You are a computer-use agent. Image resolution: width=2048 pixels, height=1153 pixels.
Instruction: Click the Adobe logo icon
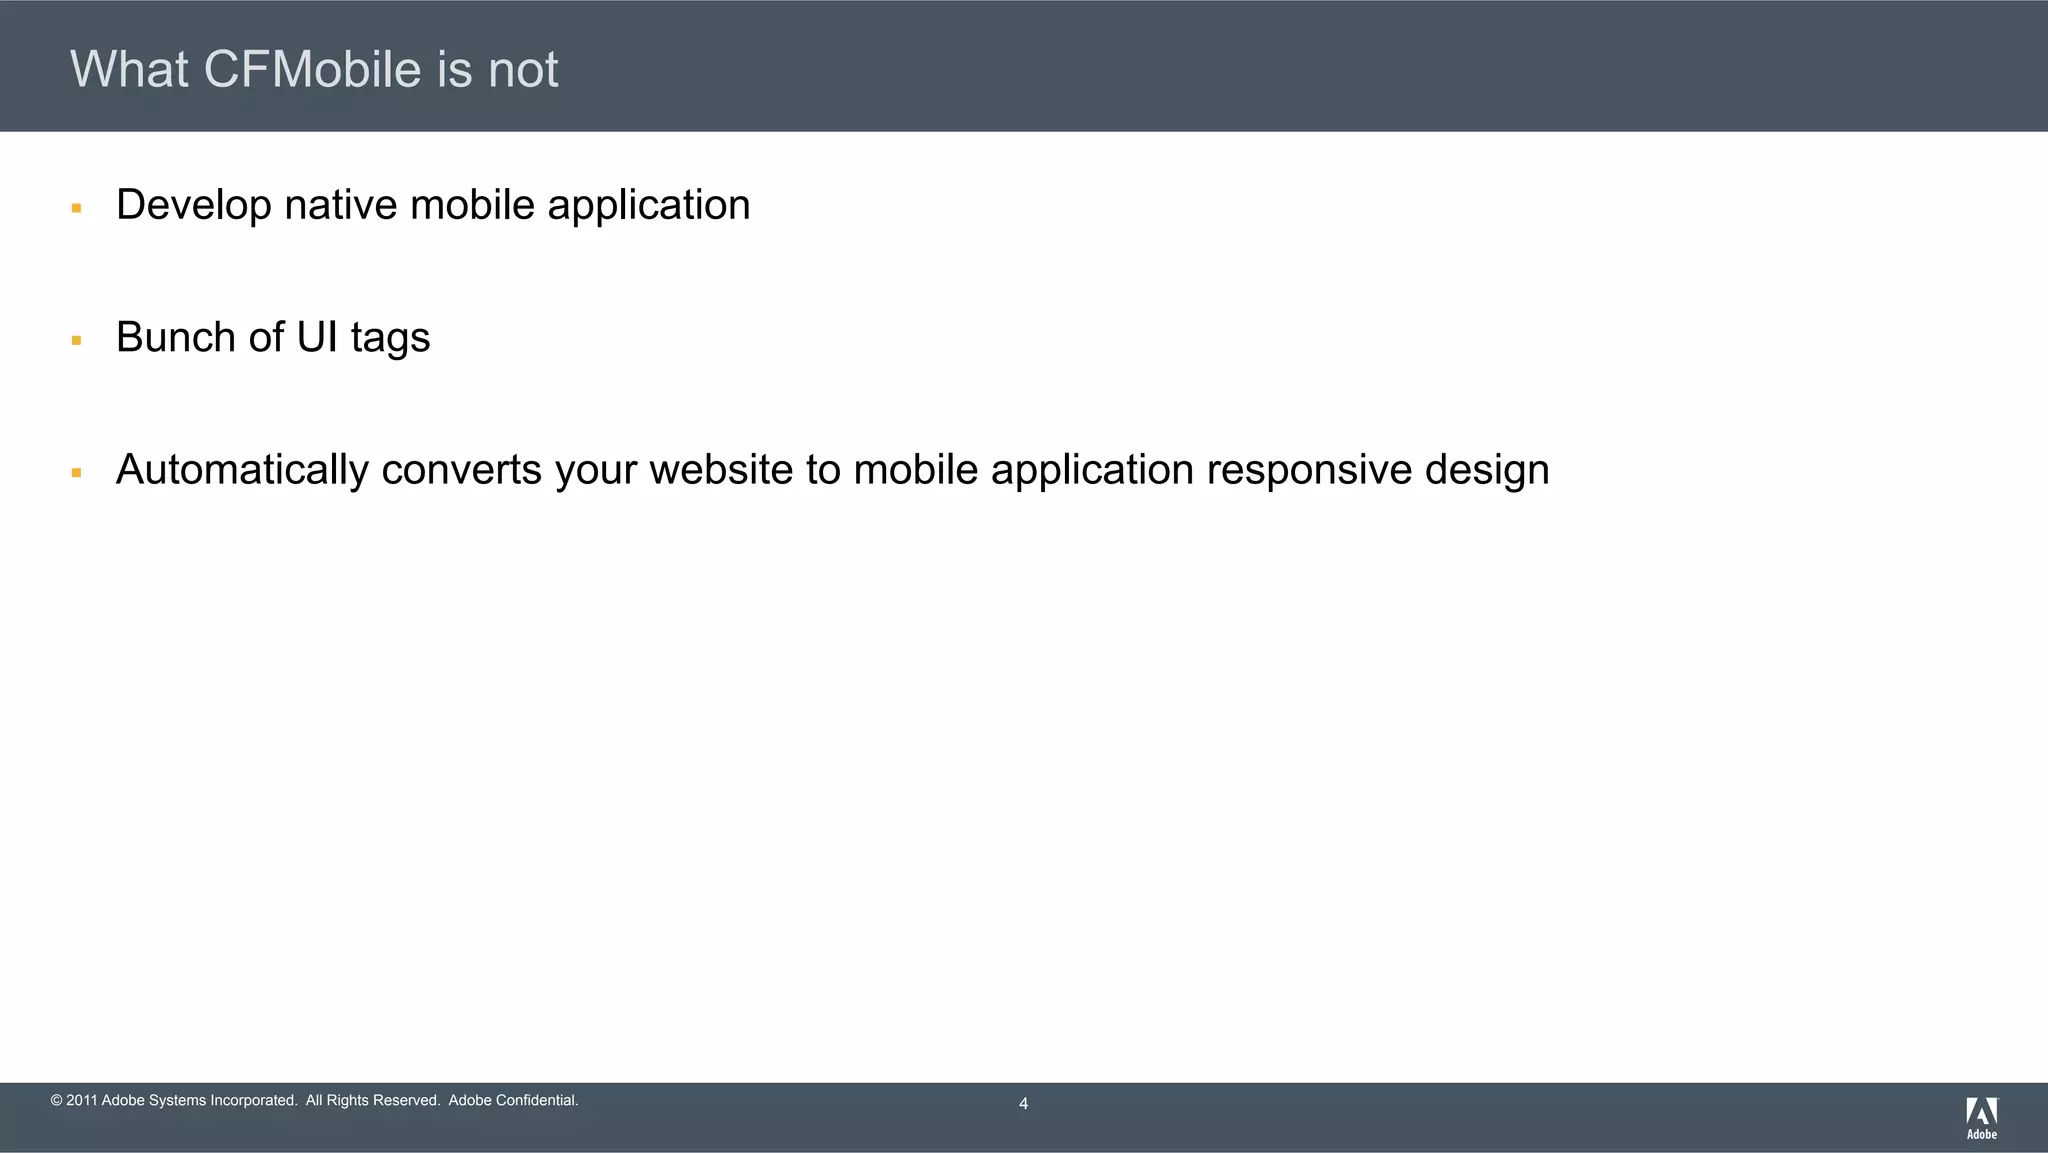click(1981, 1111)
